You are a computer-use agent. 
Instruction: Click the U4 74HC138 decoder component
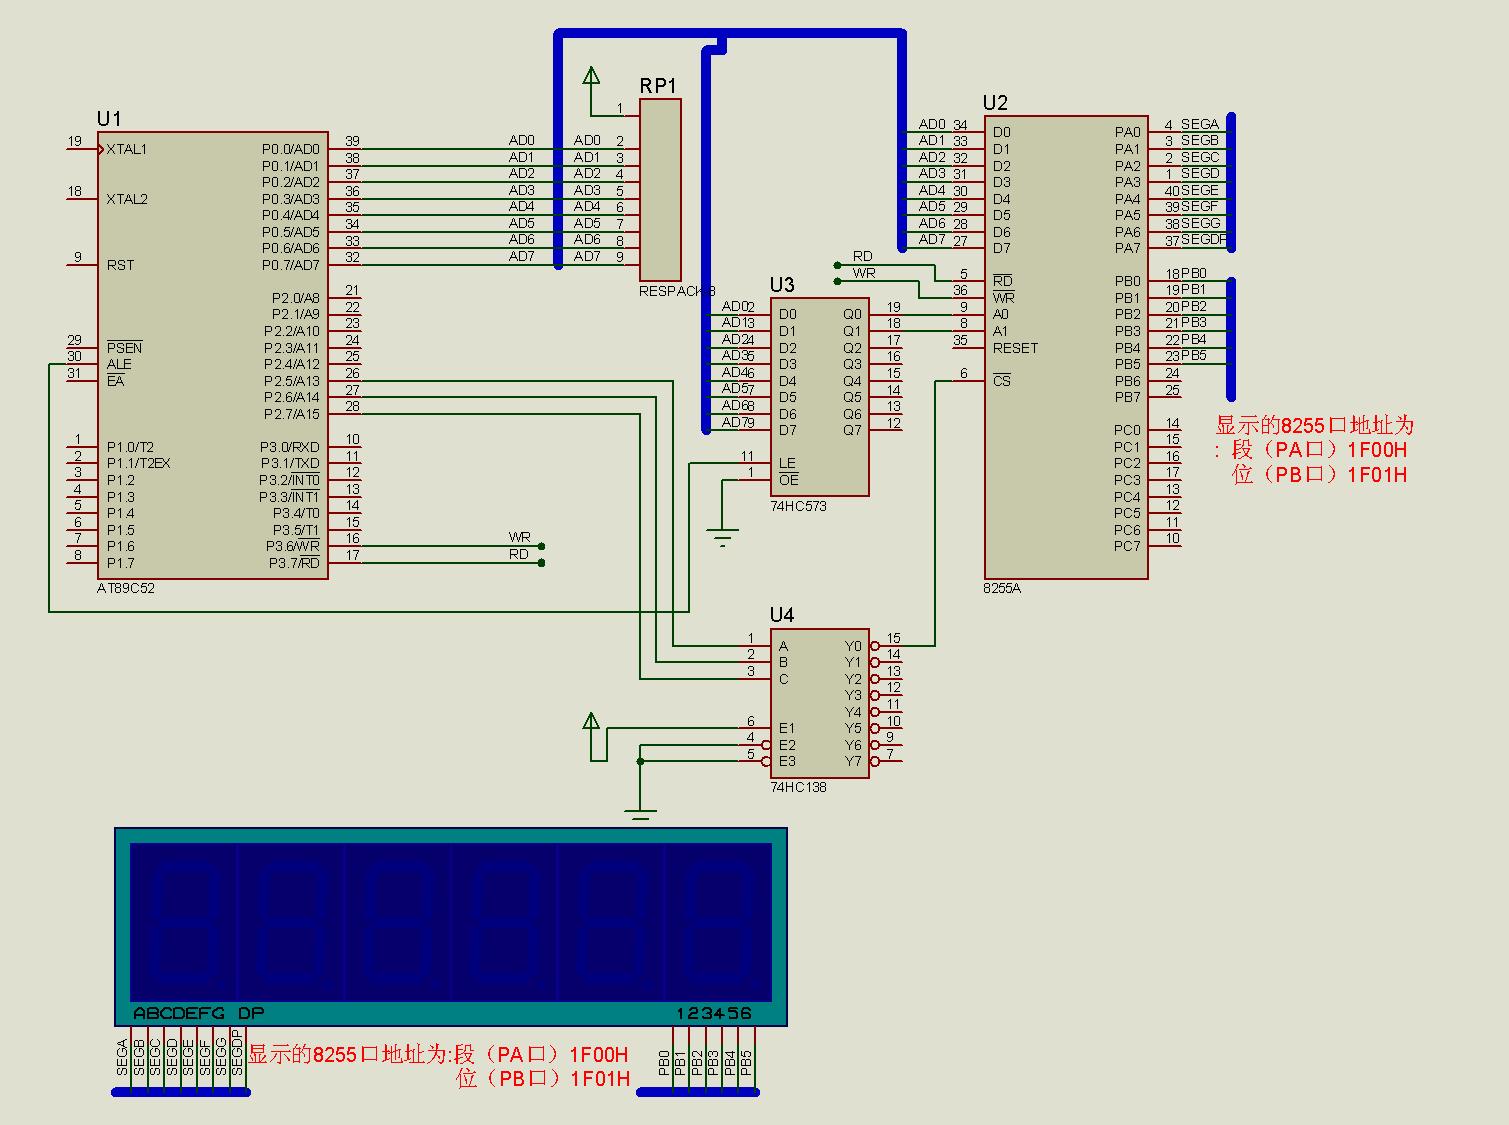pyautogui.click(x=819, y=704)
